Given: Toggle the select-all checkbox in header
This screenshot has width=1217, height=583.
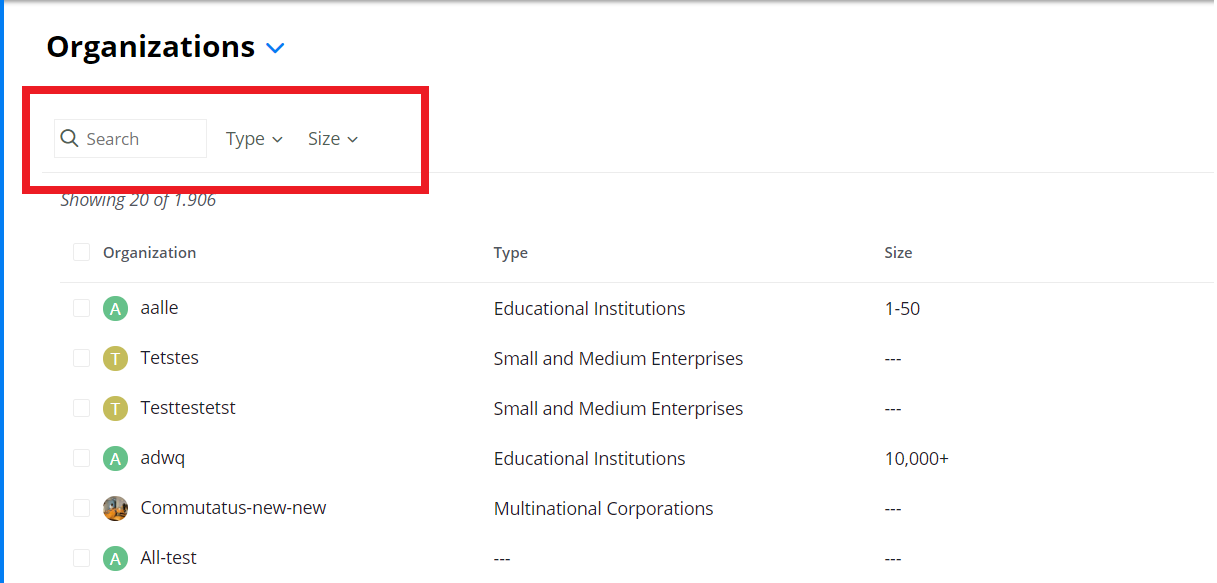Looking at the screenshot, I should tap(82, 252).
